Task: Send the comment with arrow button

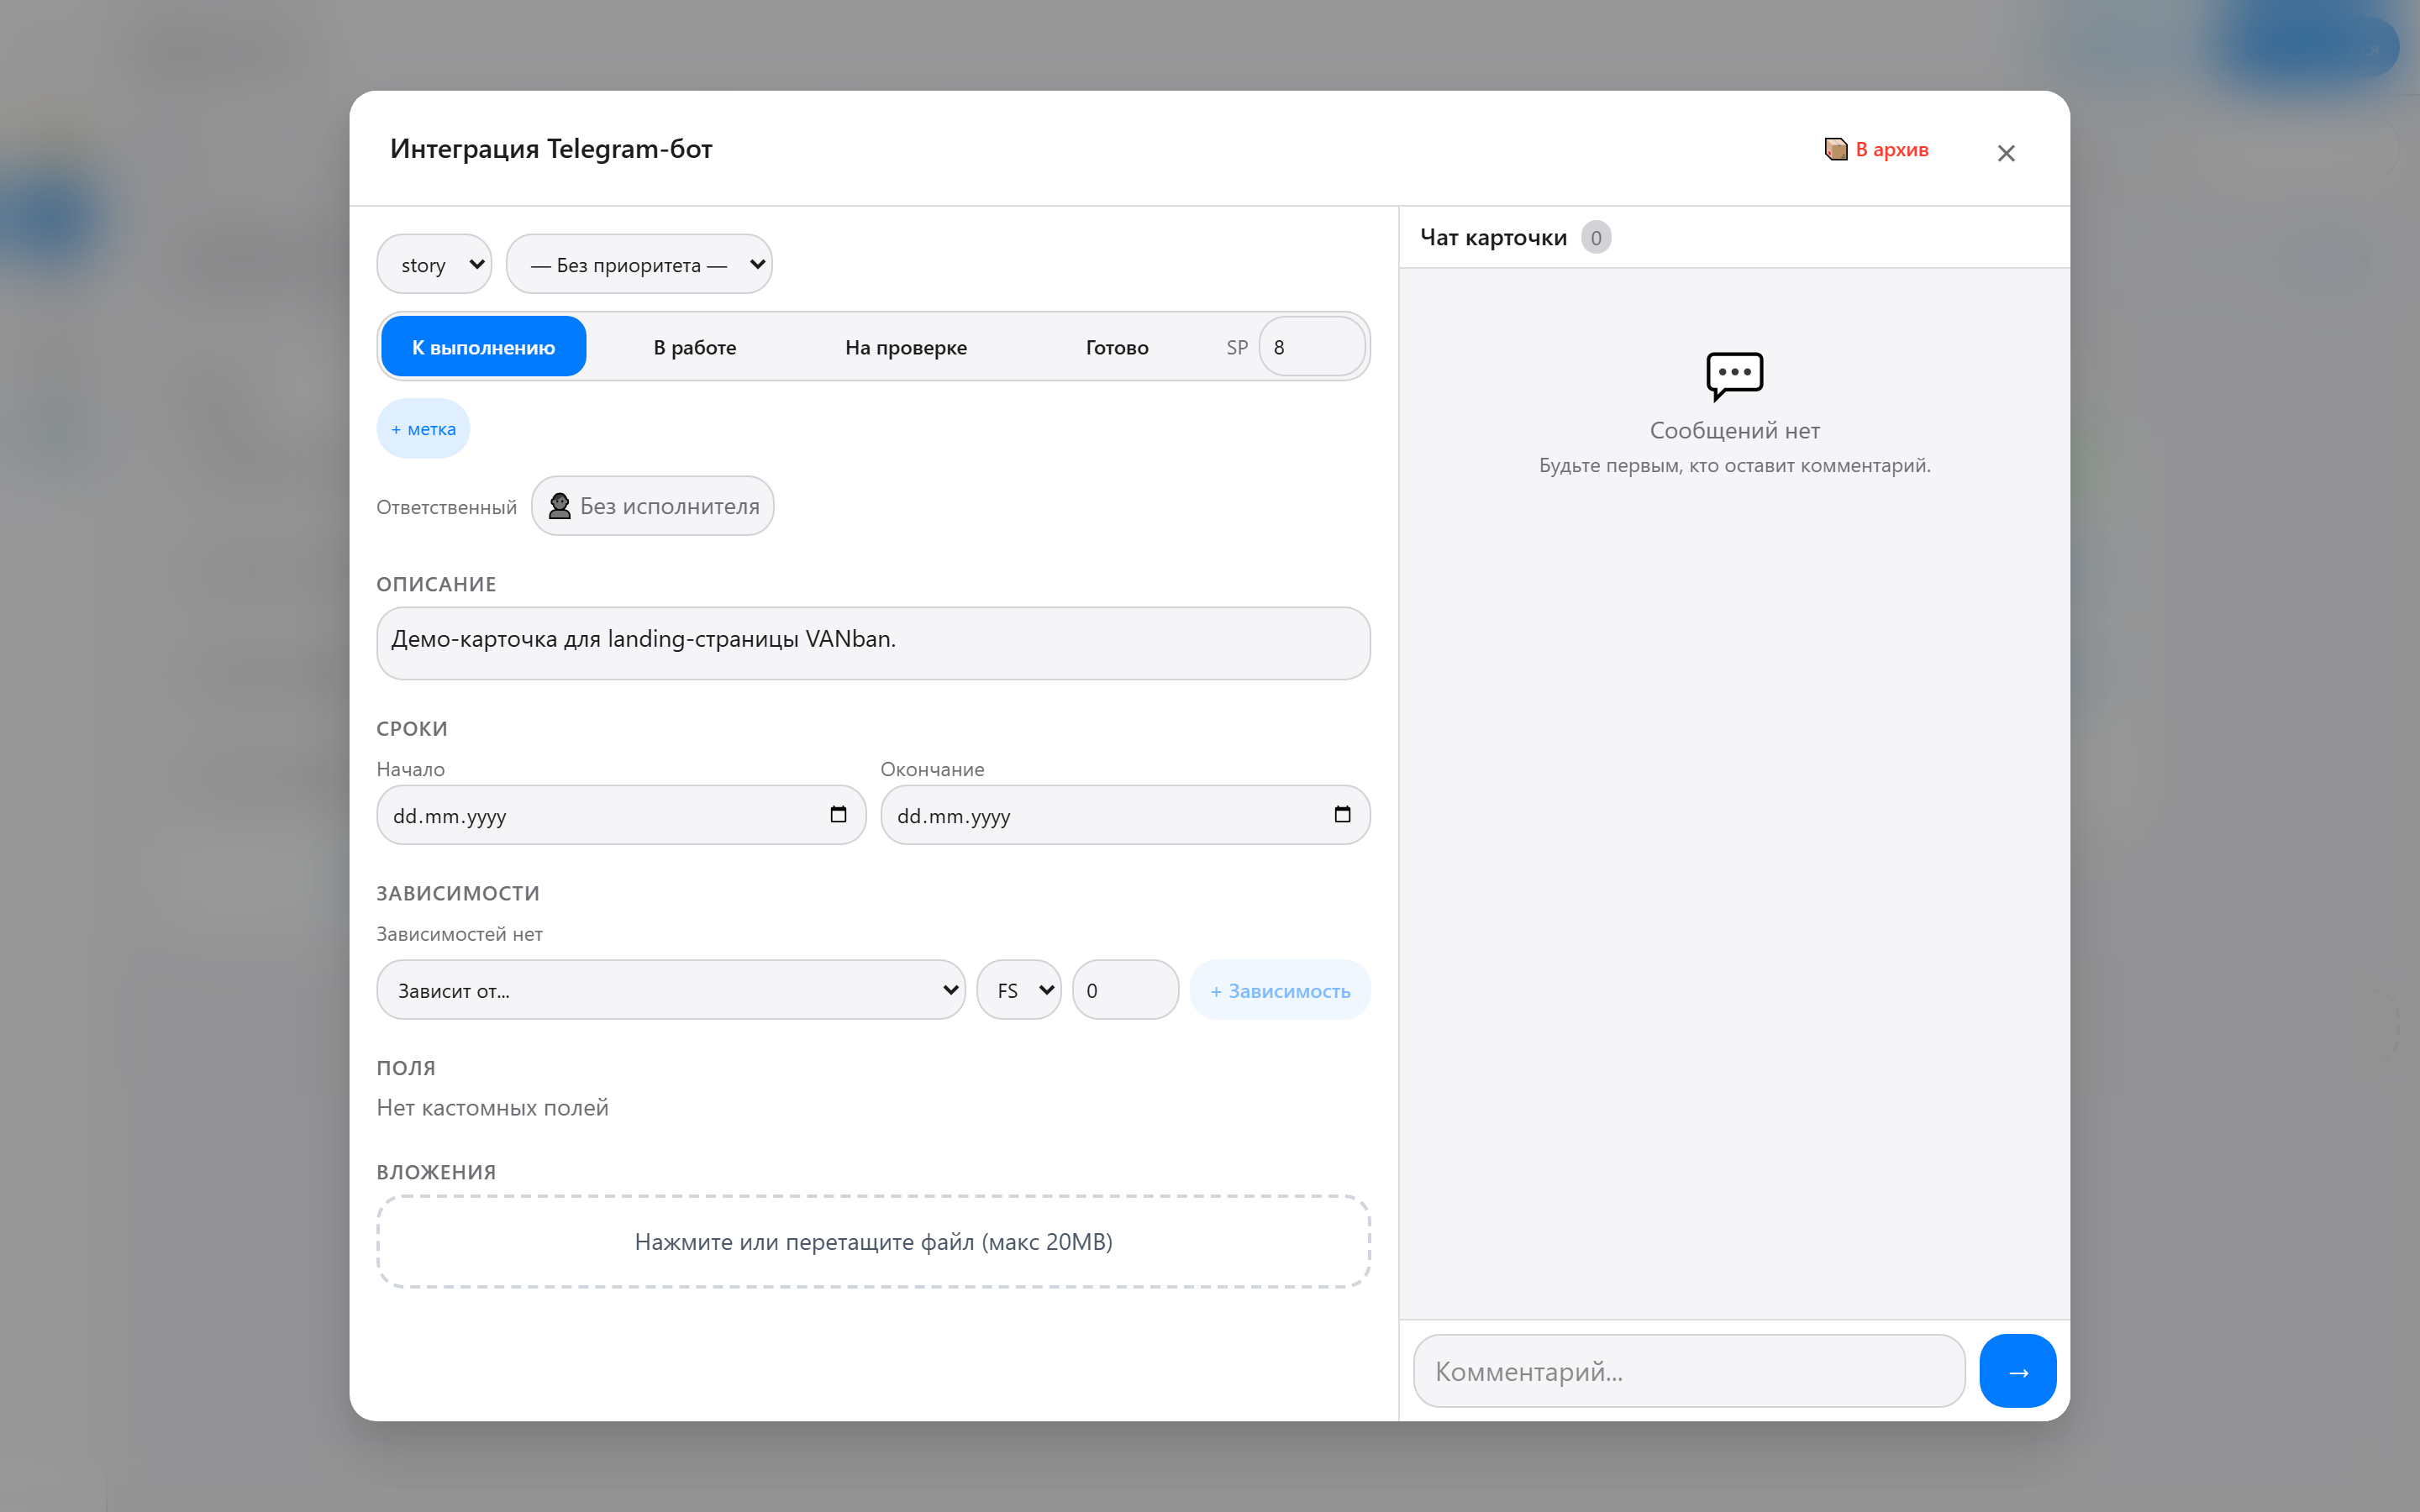Action: (x=2018, y=1371)
